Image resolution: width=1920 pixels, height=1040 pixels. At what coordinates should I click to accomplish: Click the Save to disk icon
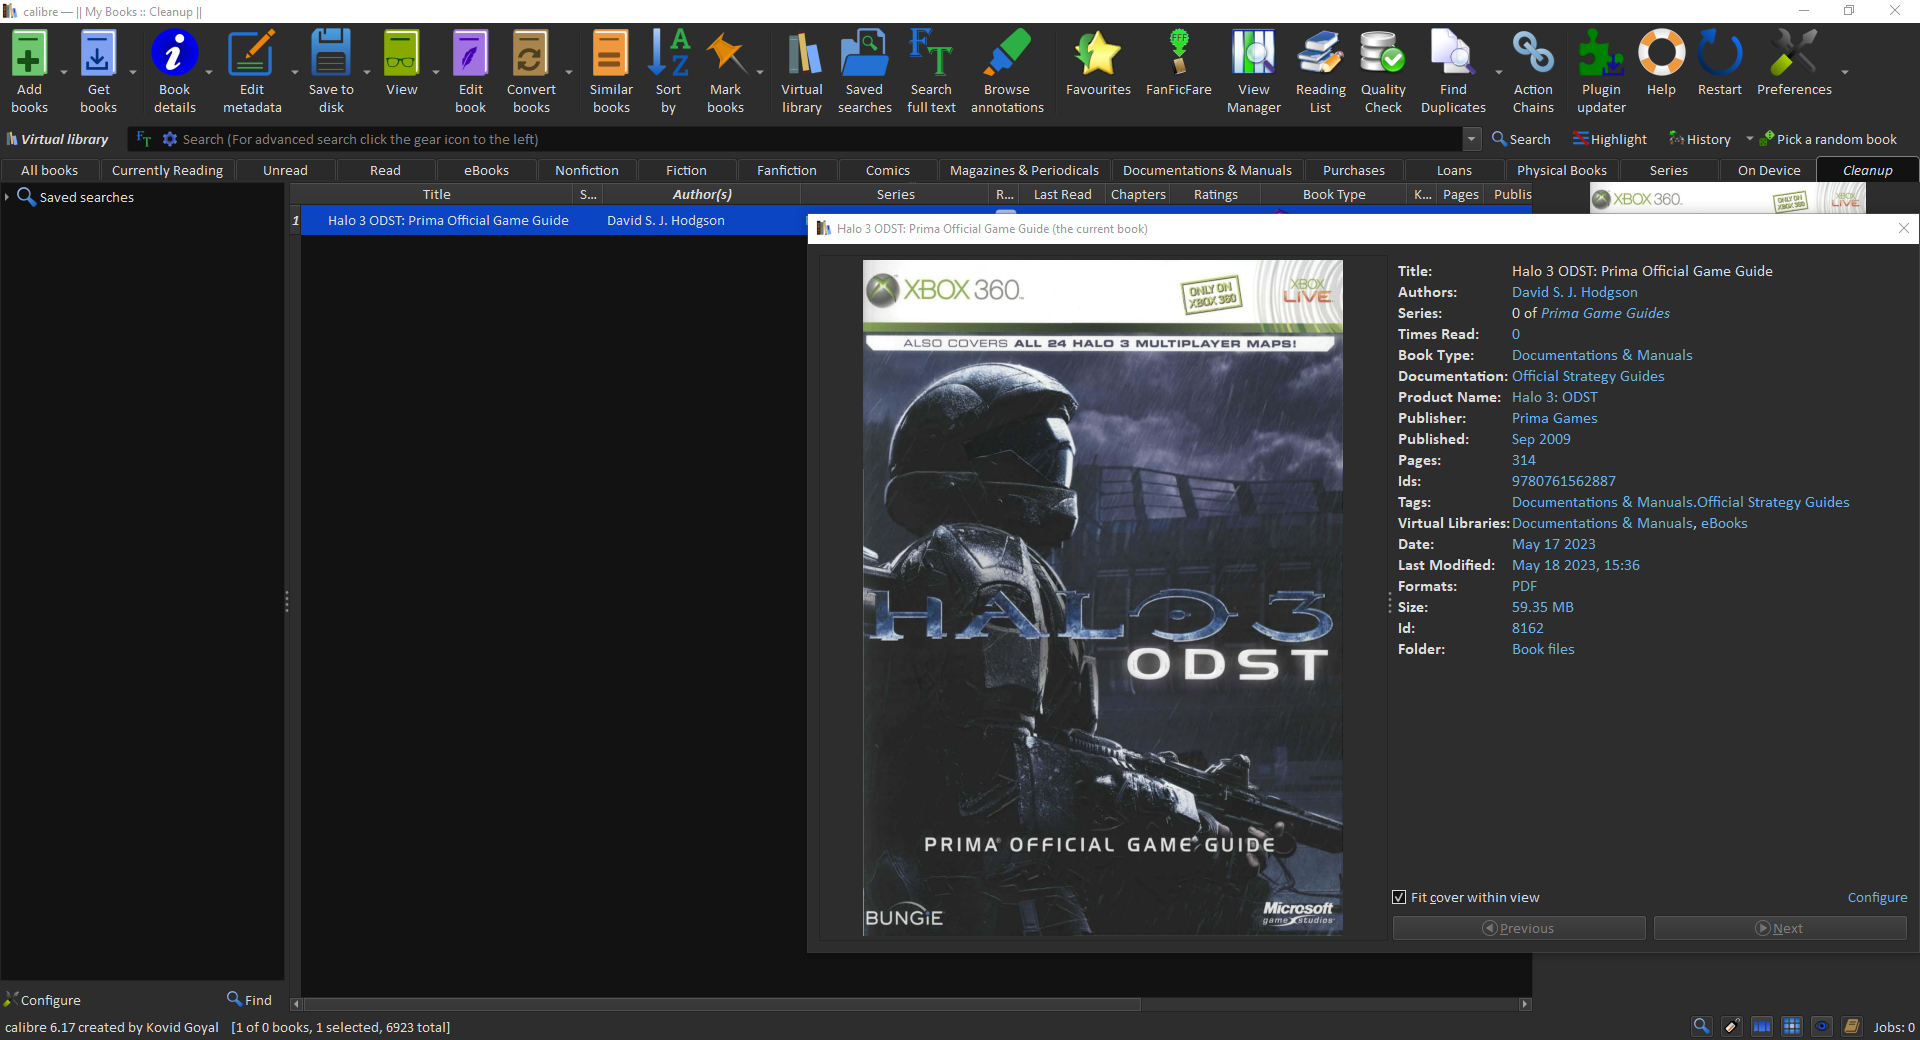tap(331, 54)
